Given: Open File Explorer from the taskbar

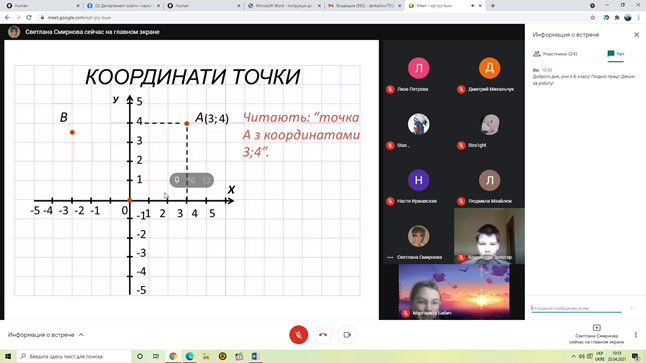Looking at the screenshot, I should 206,356.
